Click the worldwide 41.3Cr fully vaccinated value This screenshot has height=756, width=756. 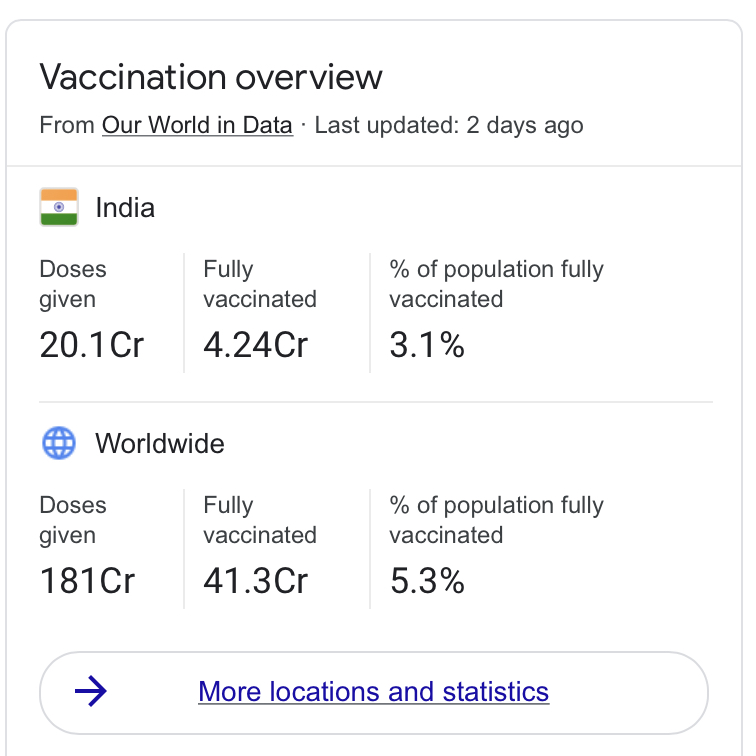pyautogui.click(x=256, y=581)
